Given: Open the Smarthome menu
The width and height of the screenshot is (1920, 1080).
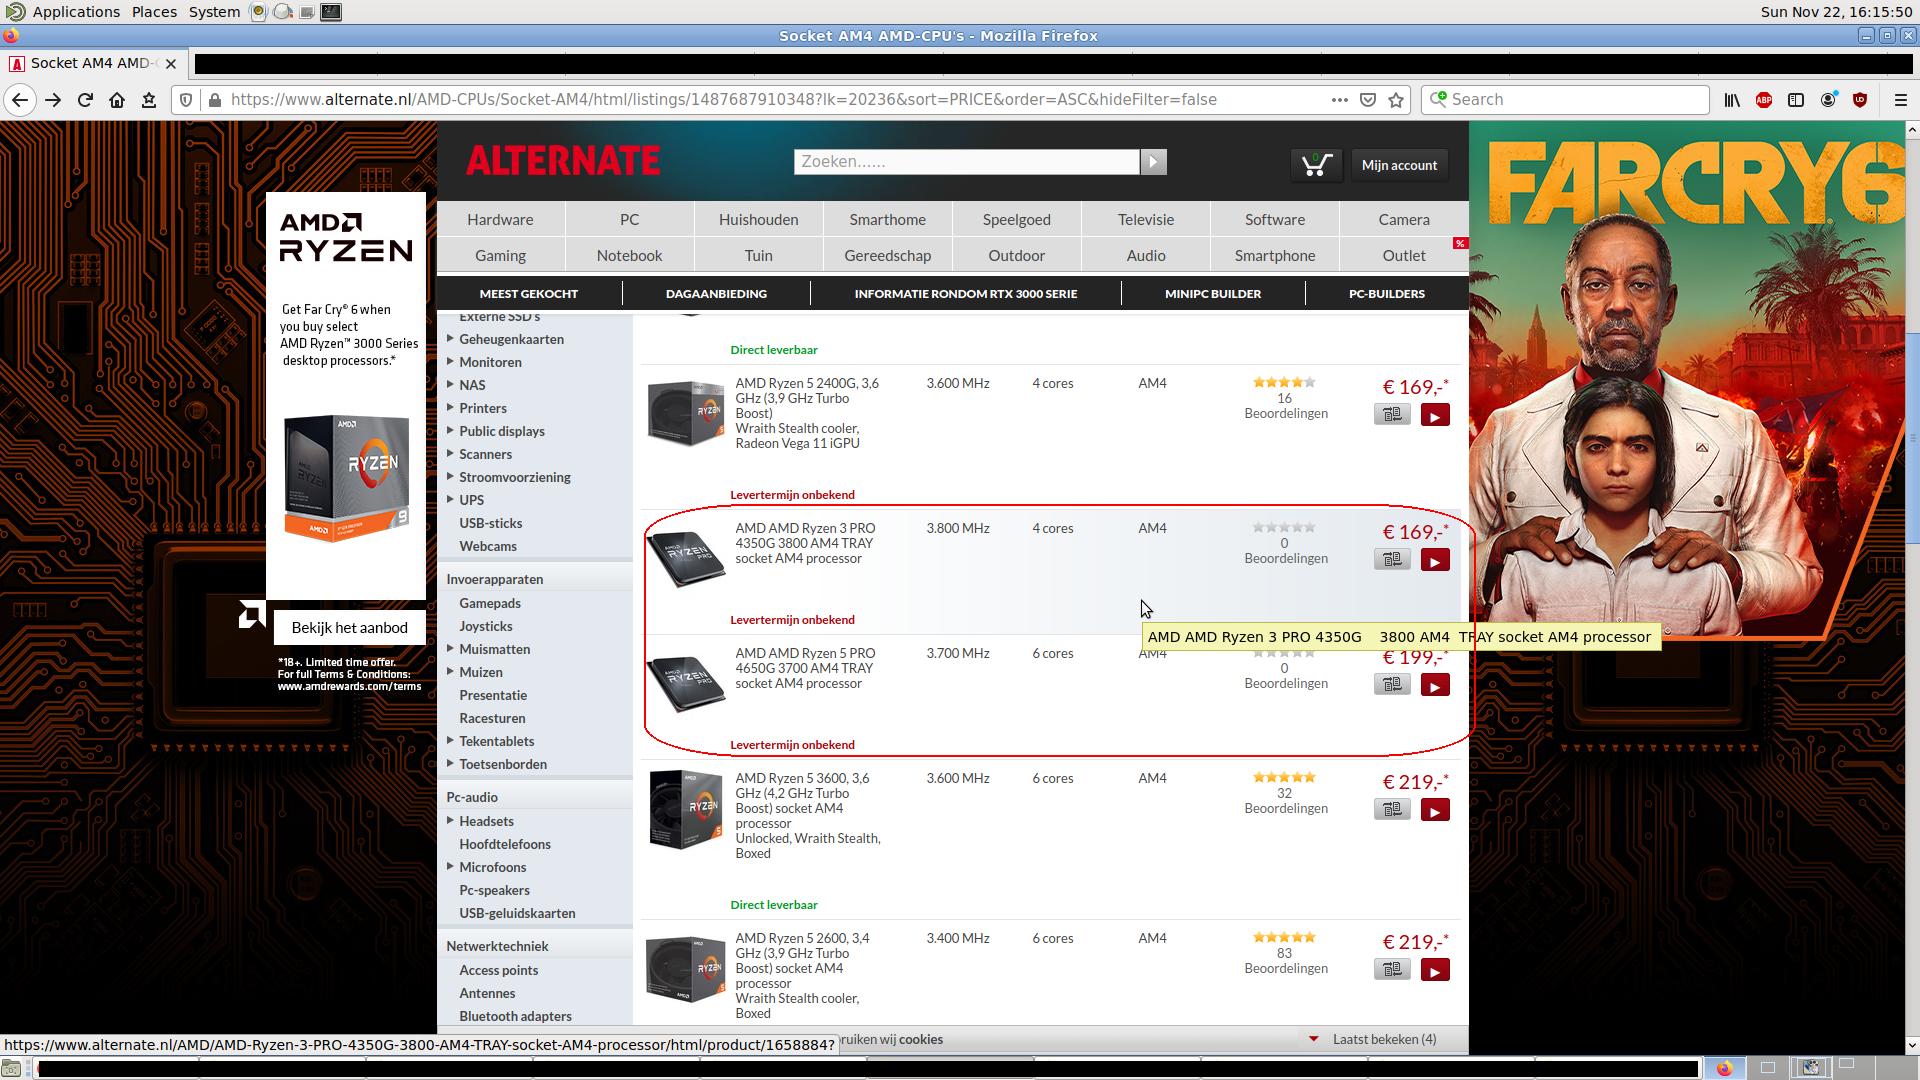Looking at the screenshot, I should 887,219.
